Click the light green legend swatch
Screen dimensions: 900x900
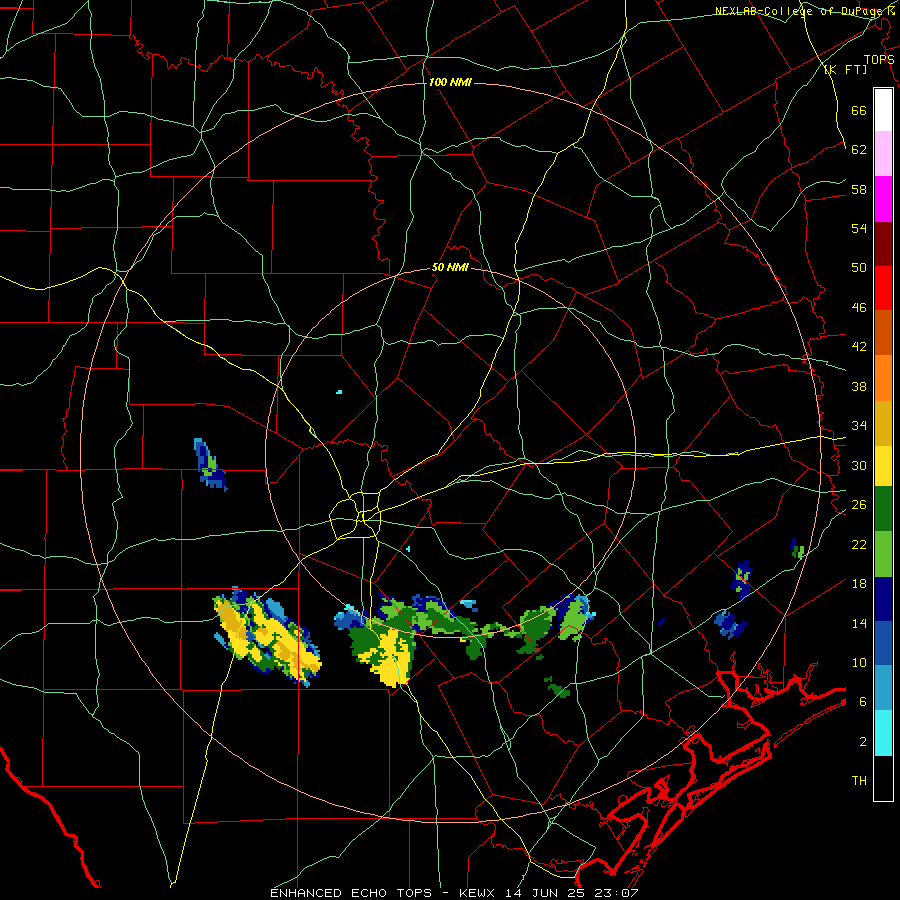(x=883, y=554)
